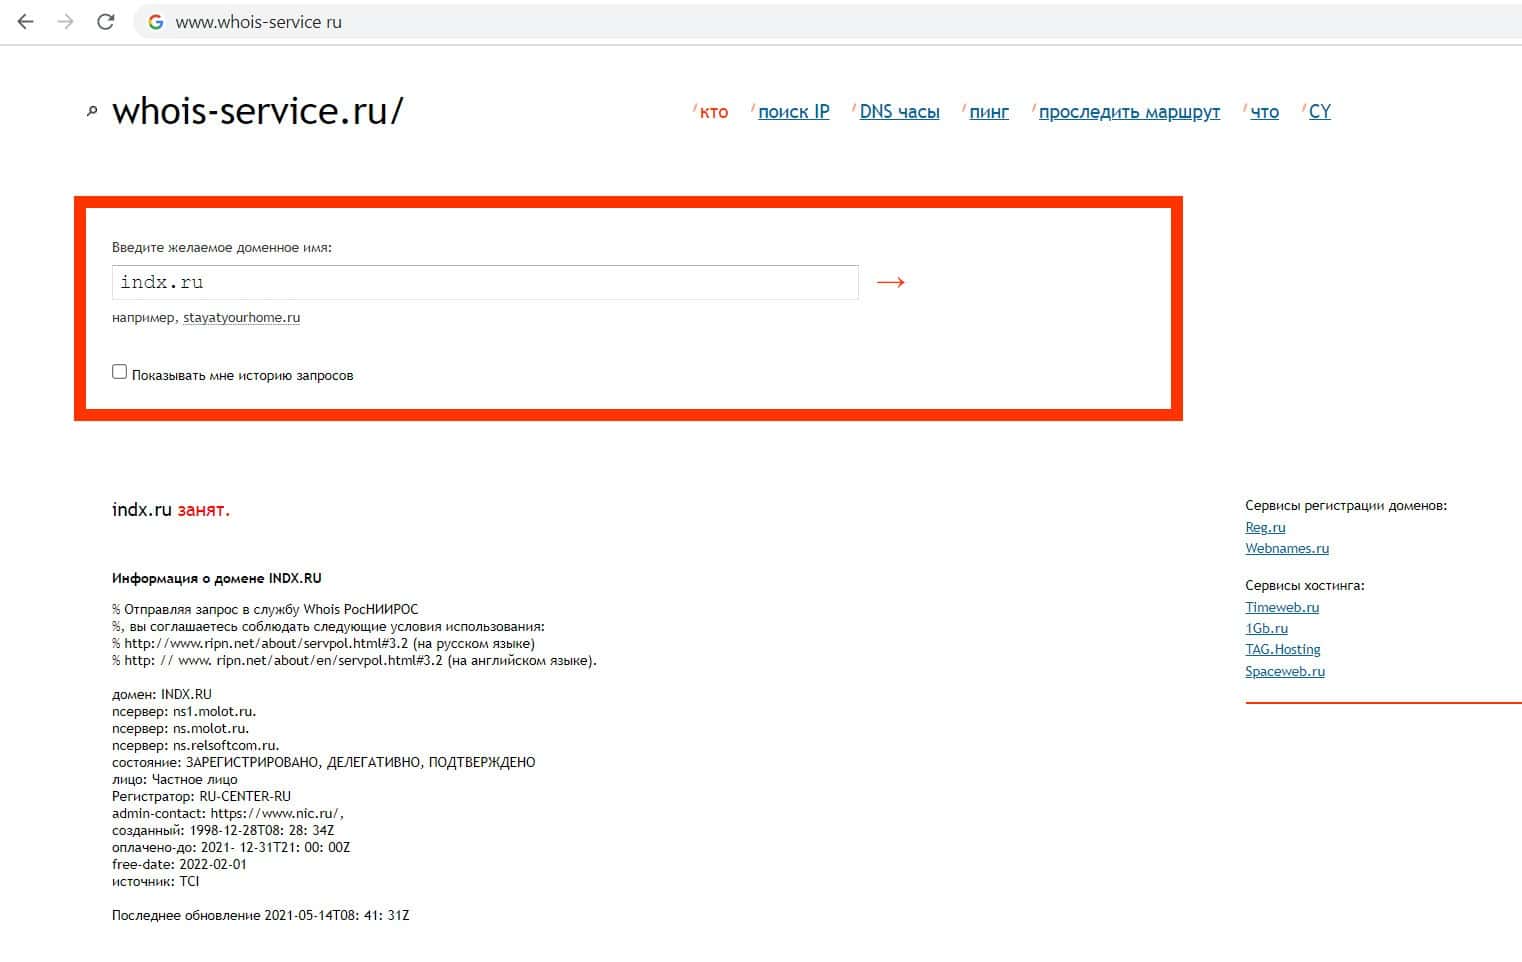
Task: Click the small magnifier icon beside the site title
Action: (x=92, y=112)
